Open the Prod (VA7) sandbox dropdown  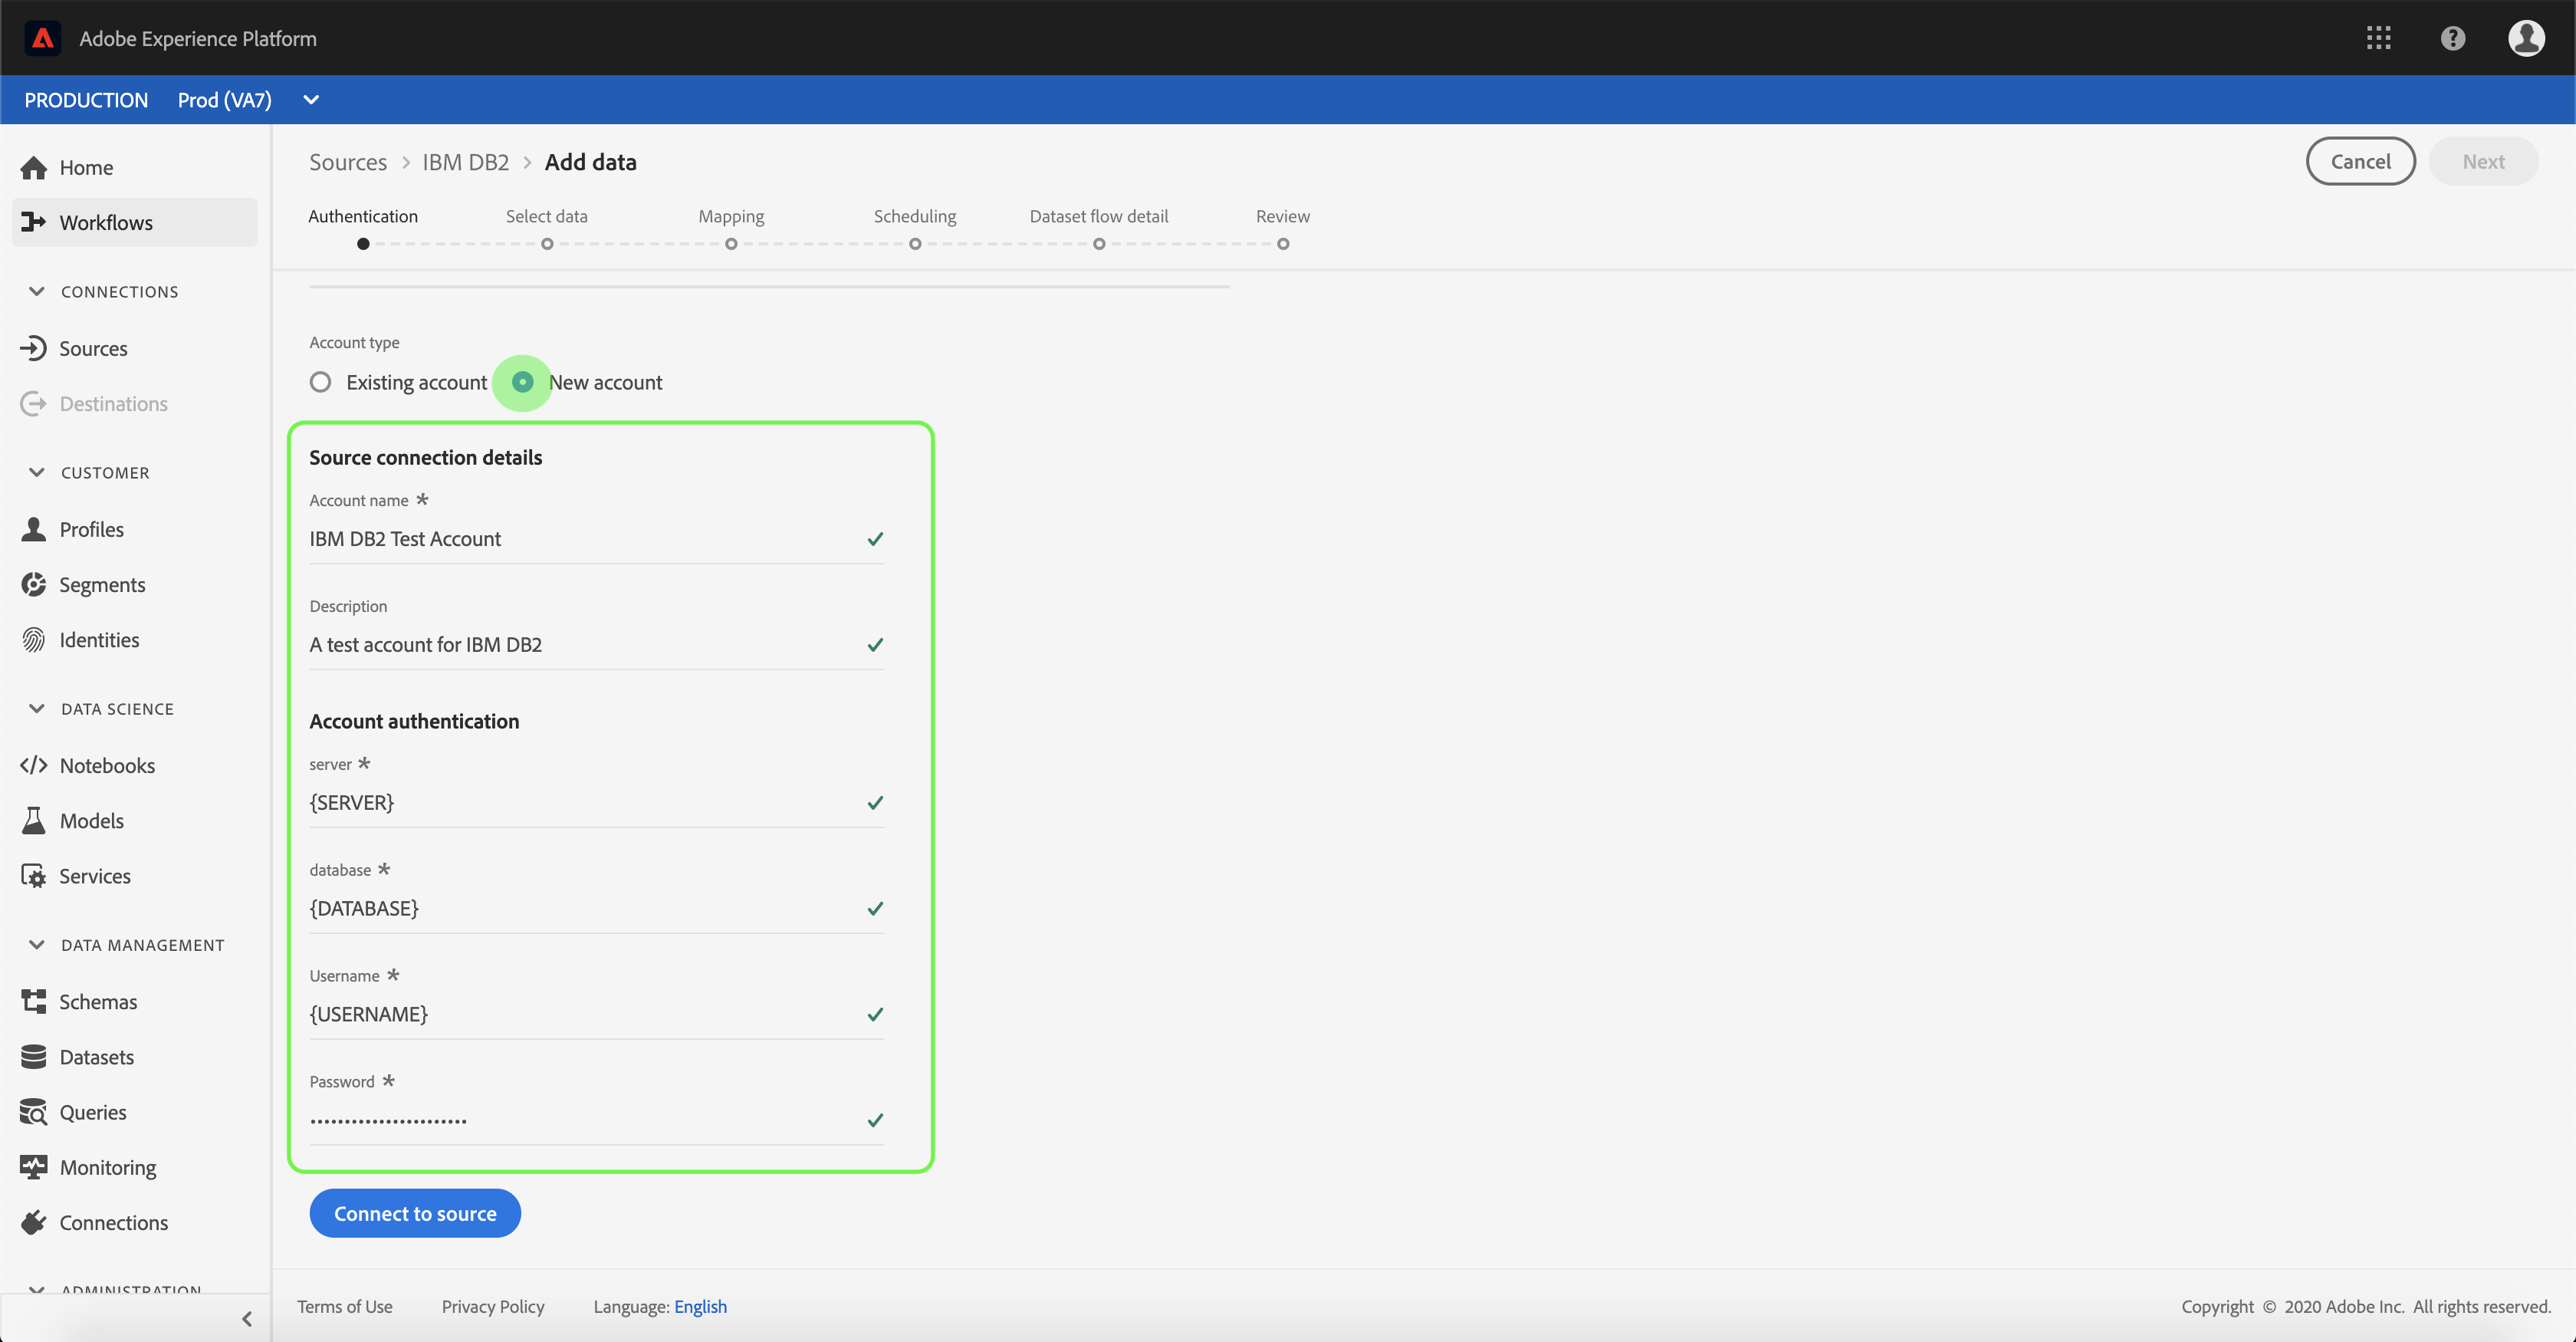(311, 100)
